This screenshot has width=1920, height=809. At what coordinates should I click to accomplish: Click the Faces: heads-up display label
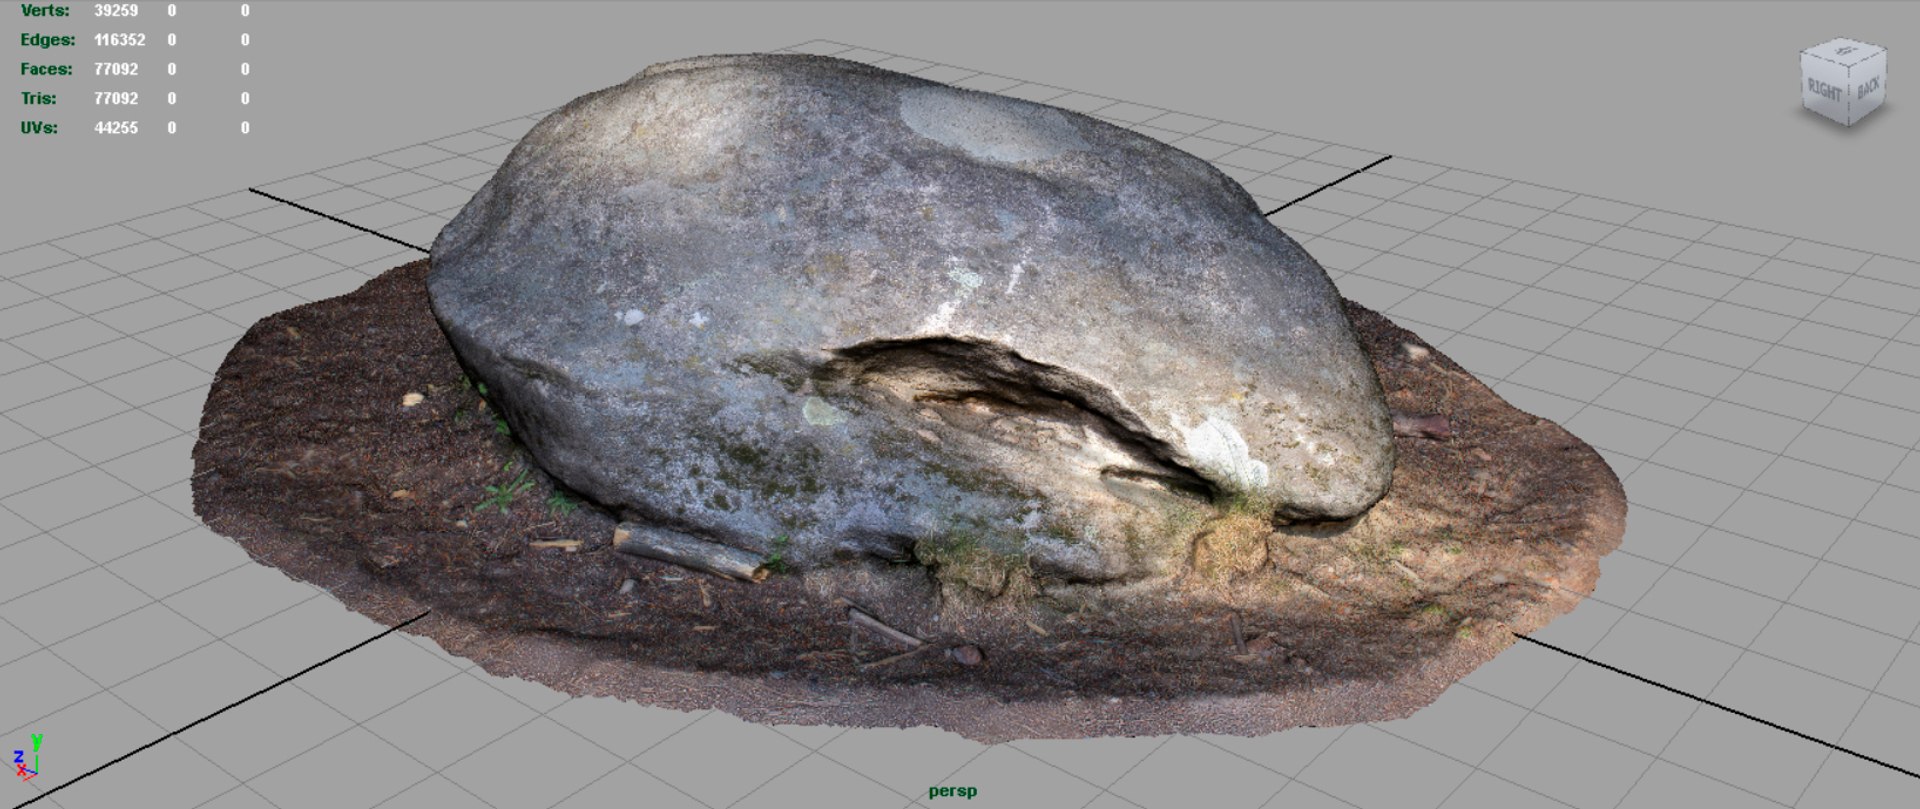click(46, 69)
